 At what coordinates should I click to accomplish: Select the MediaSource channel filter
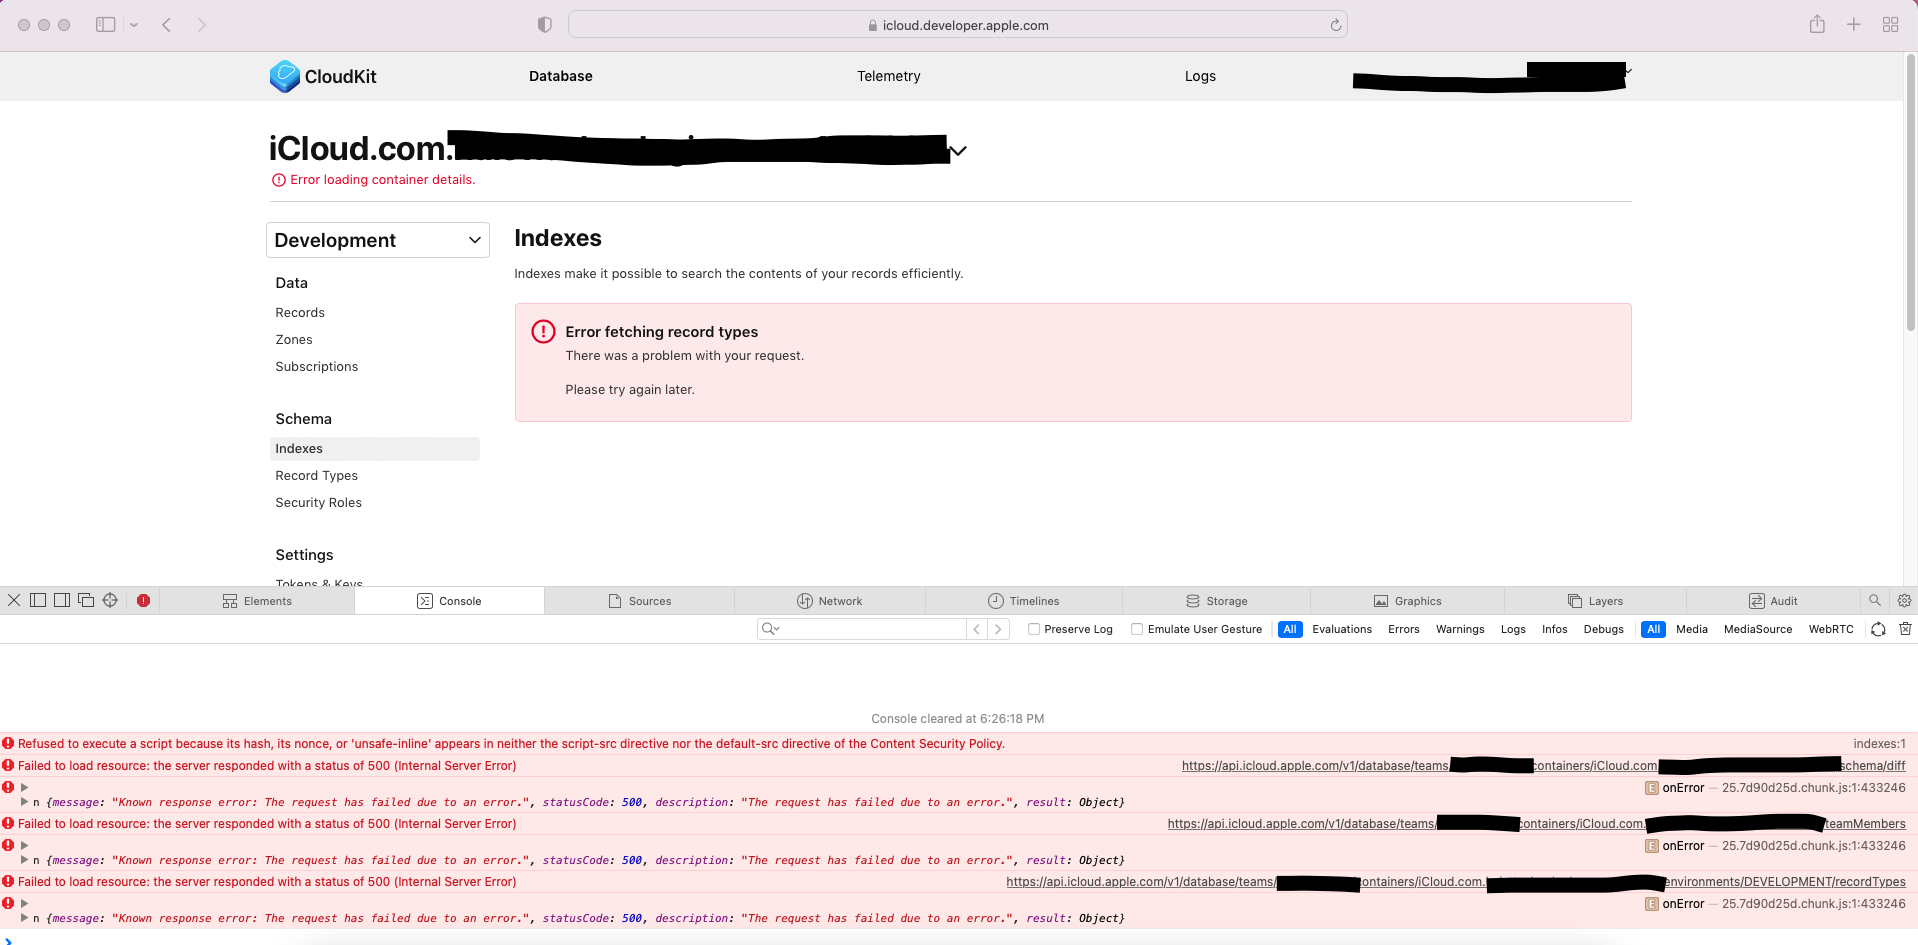coord(1758,629)
